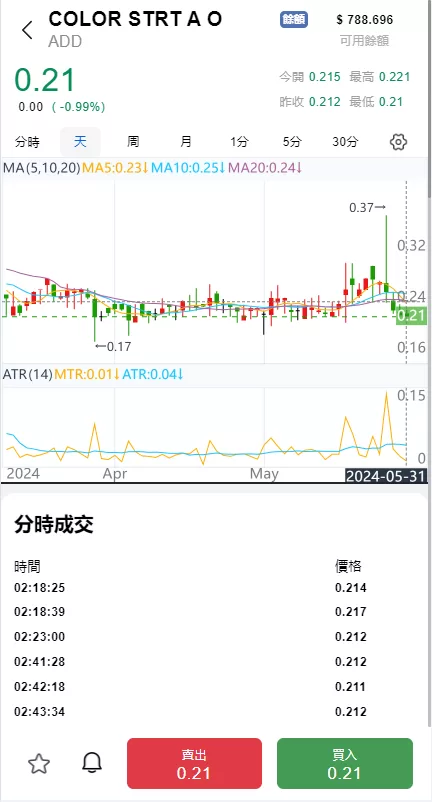The height and width of the screenshot is (802, 432).
Task: Tap the 餘額 balance badge
Action: [294, 19]
